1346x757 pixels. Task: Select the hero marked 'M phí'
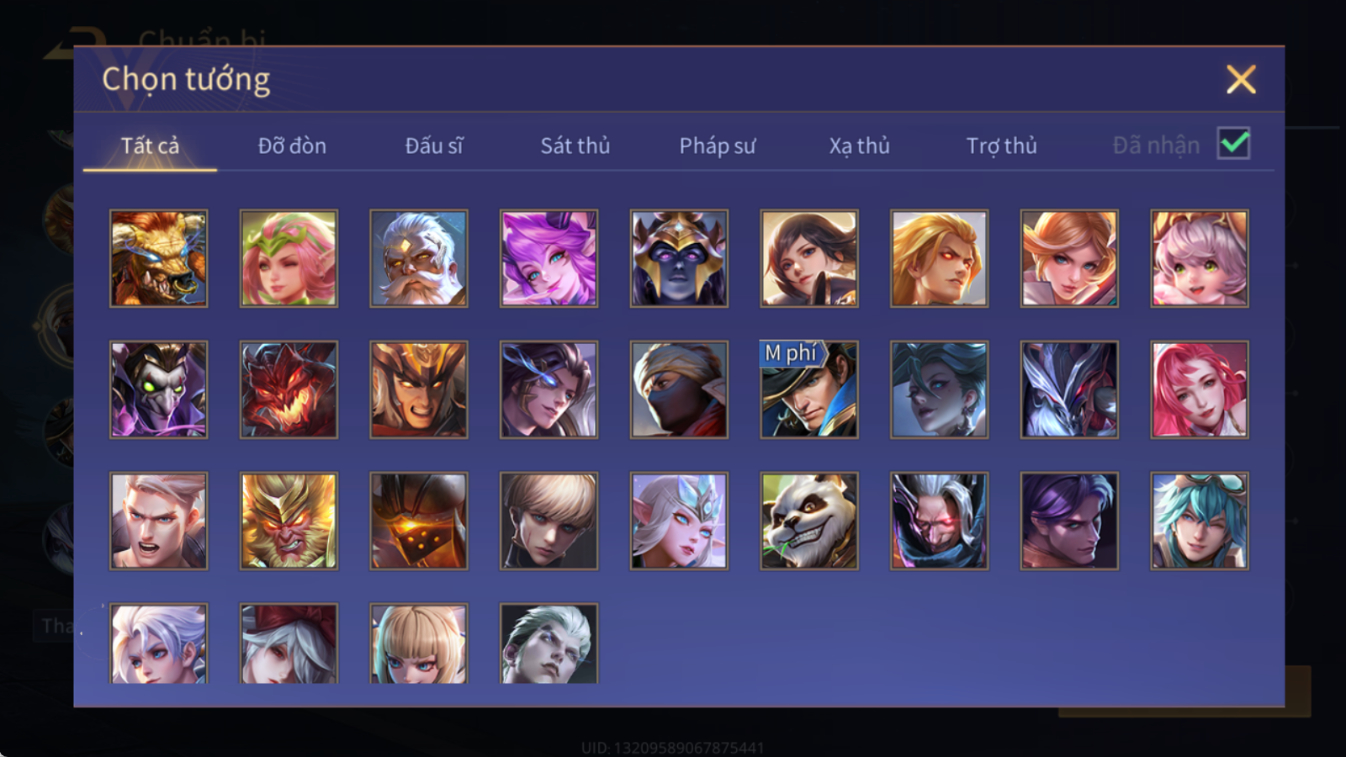[x=809, y=390]
